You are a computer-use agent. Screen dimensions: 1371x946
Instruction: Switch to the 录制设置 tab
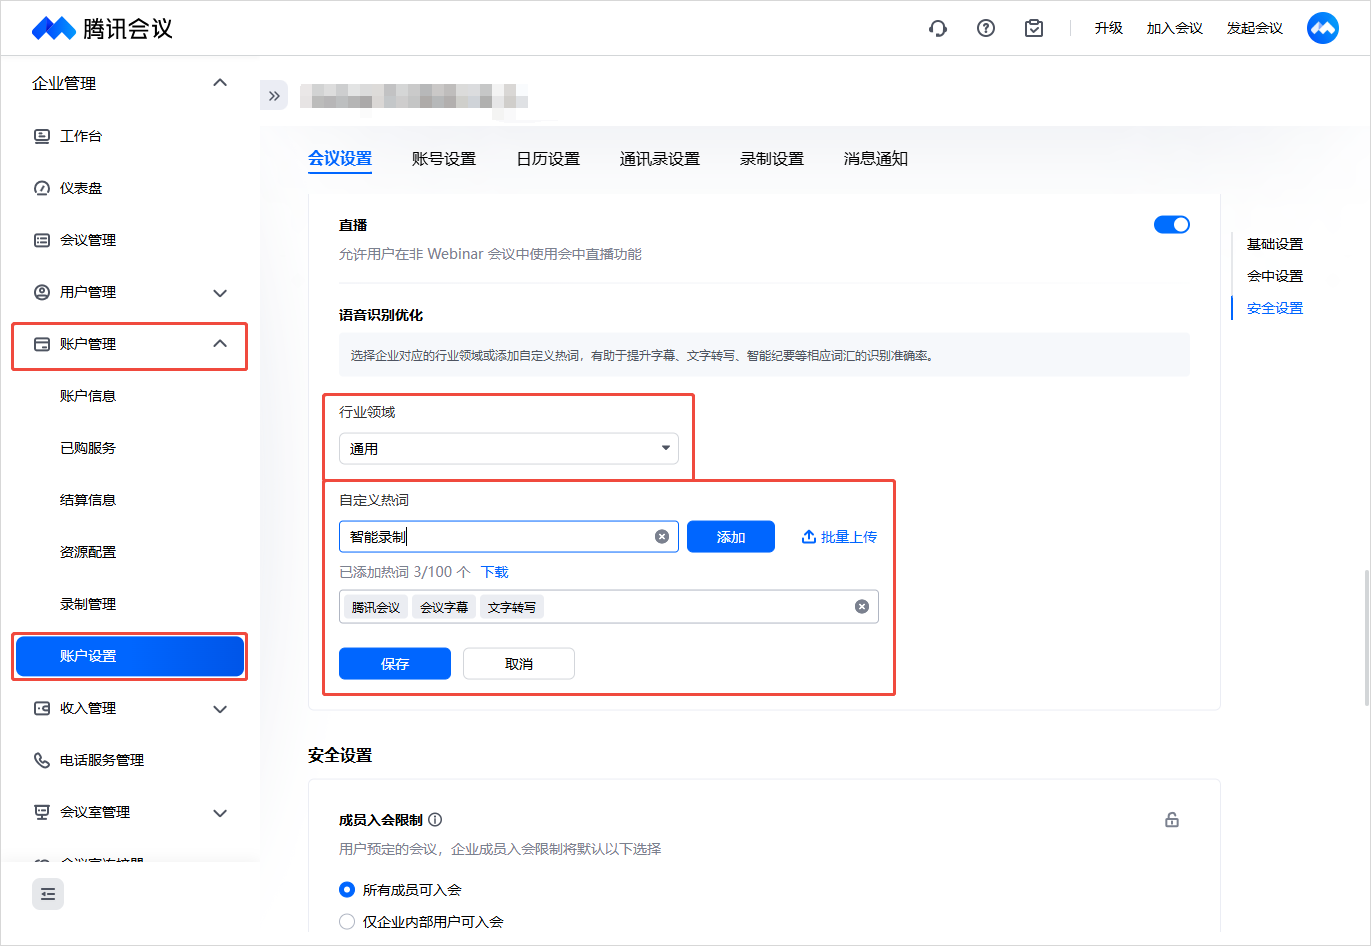click(772, 159)
